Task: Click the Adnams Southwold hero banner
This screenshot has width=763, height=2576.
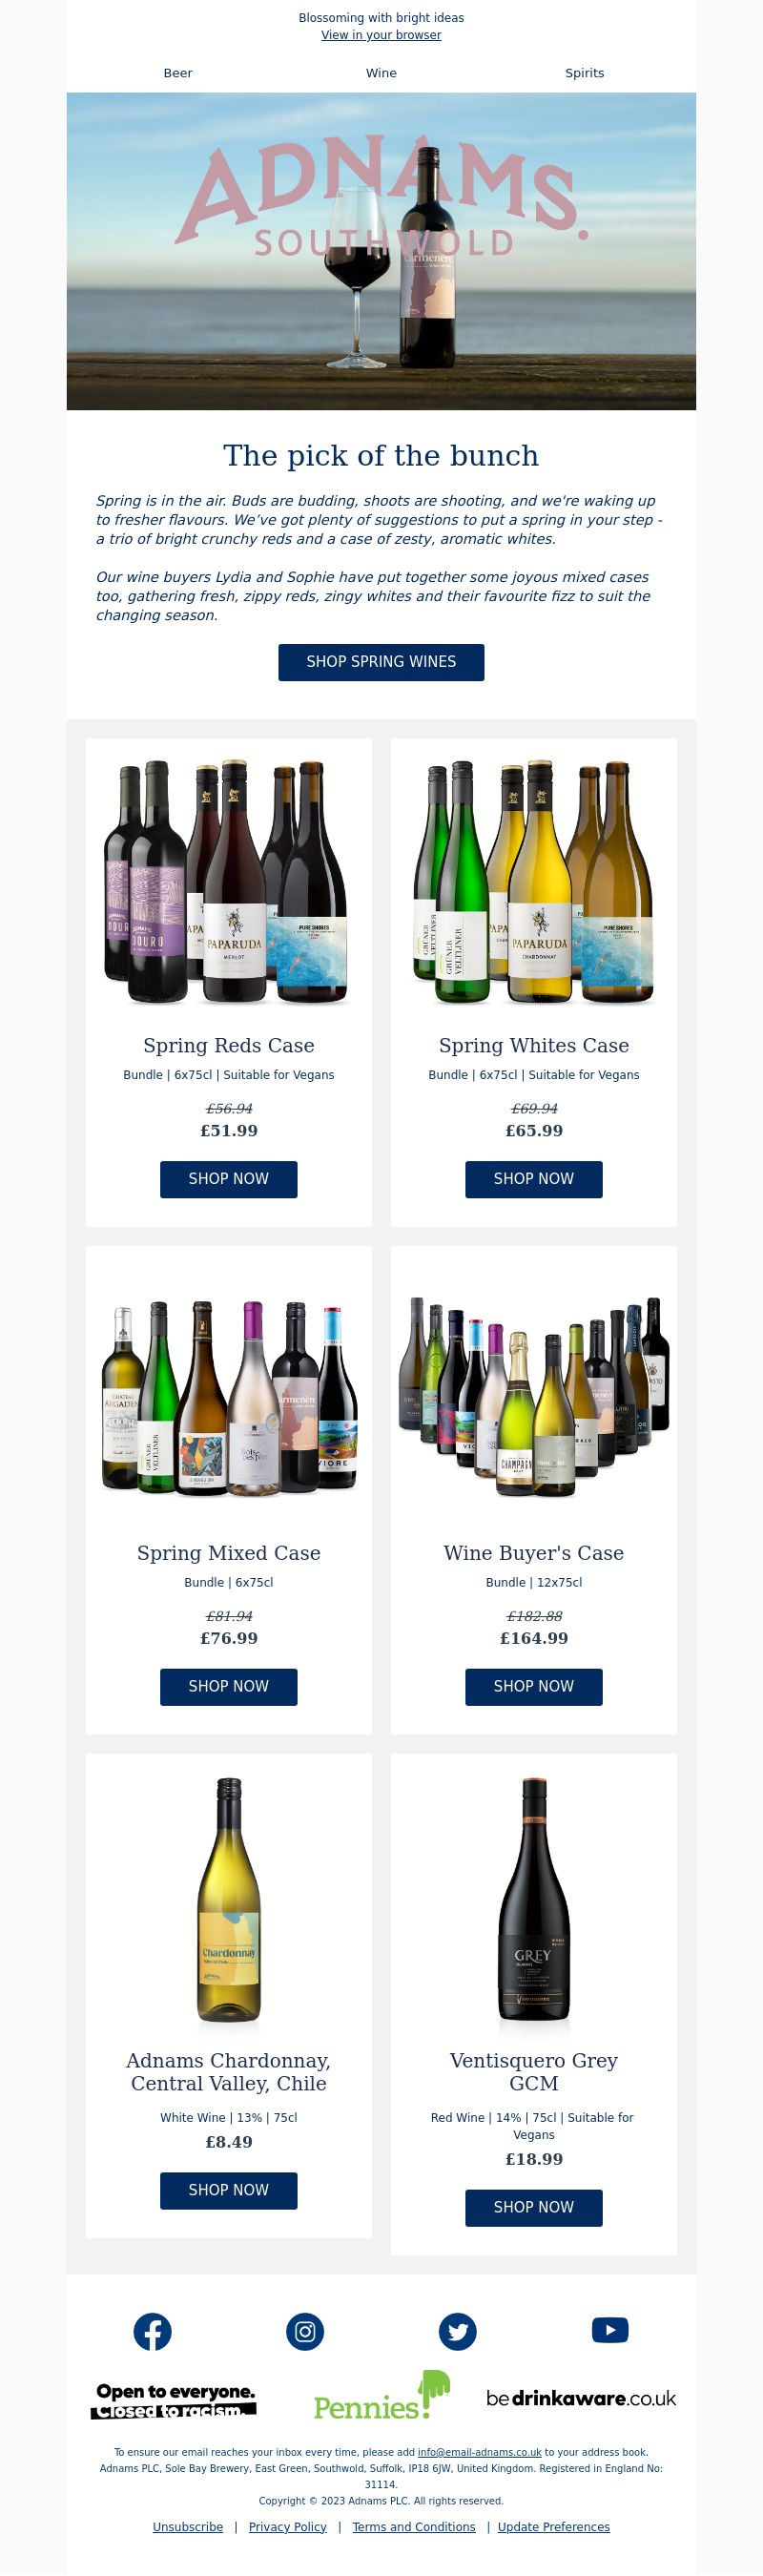Action: click(381, 251)
